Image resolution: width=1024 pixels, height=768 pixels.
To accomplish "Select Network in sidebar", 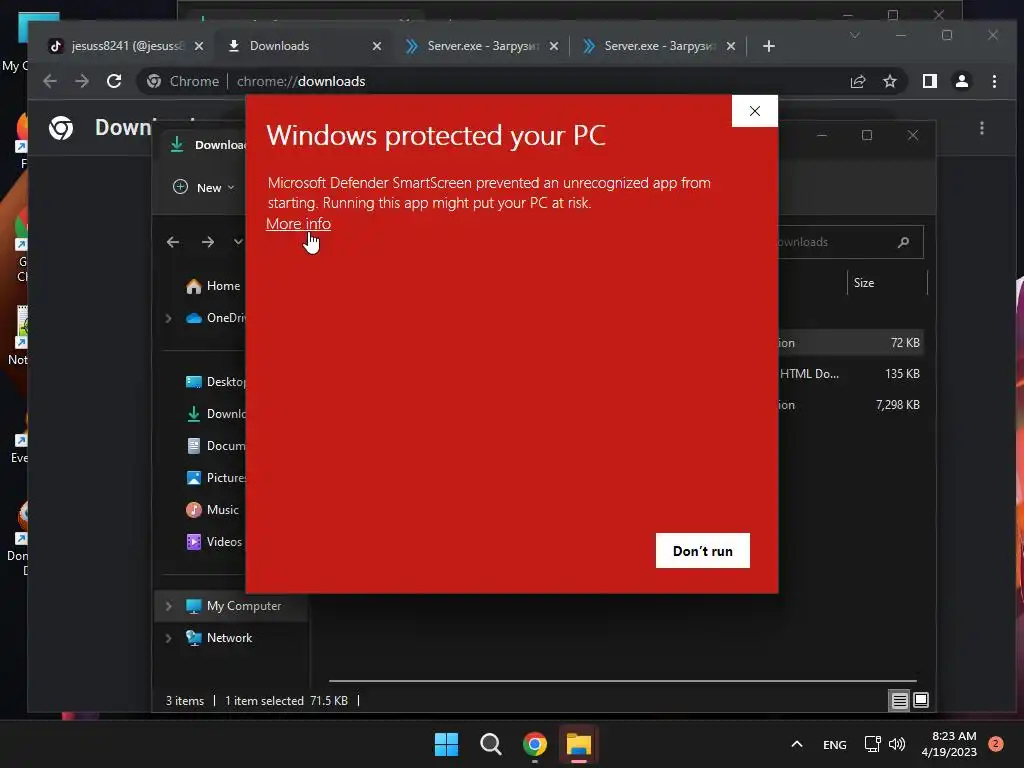I will pyautogui.click(x=219, y=638).
